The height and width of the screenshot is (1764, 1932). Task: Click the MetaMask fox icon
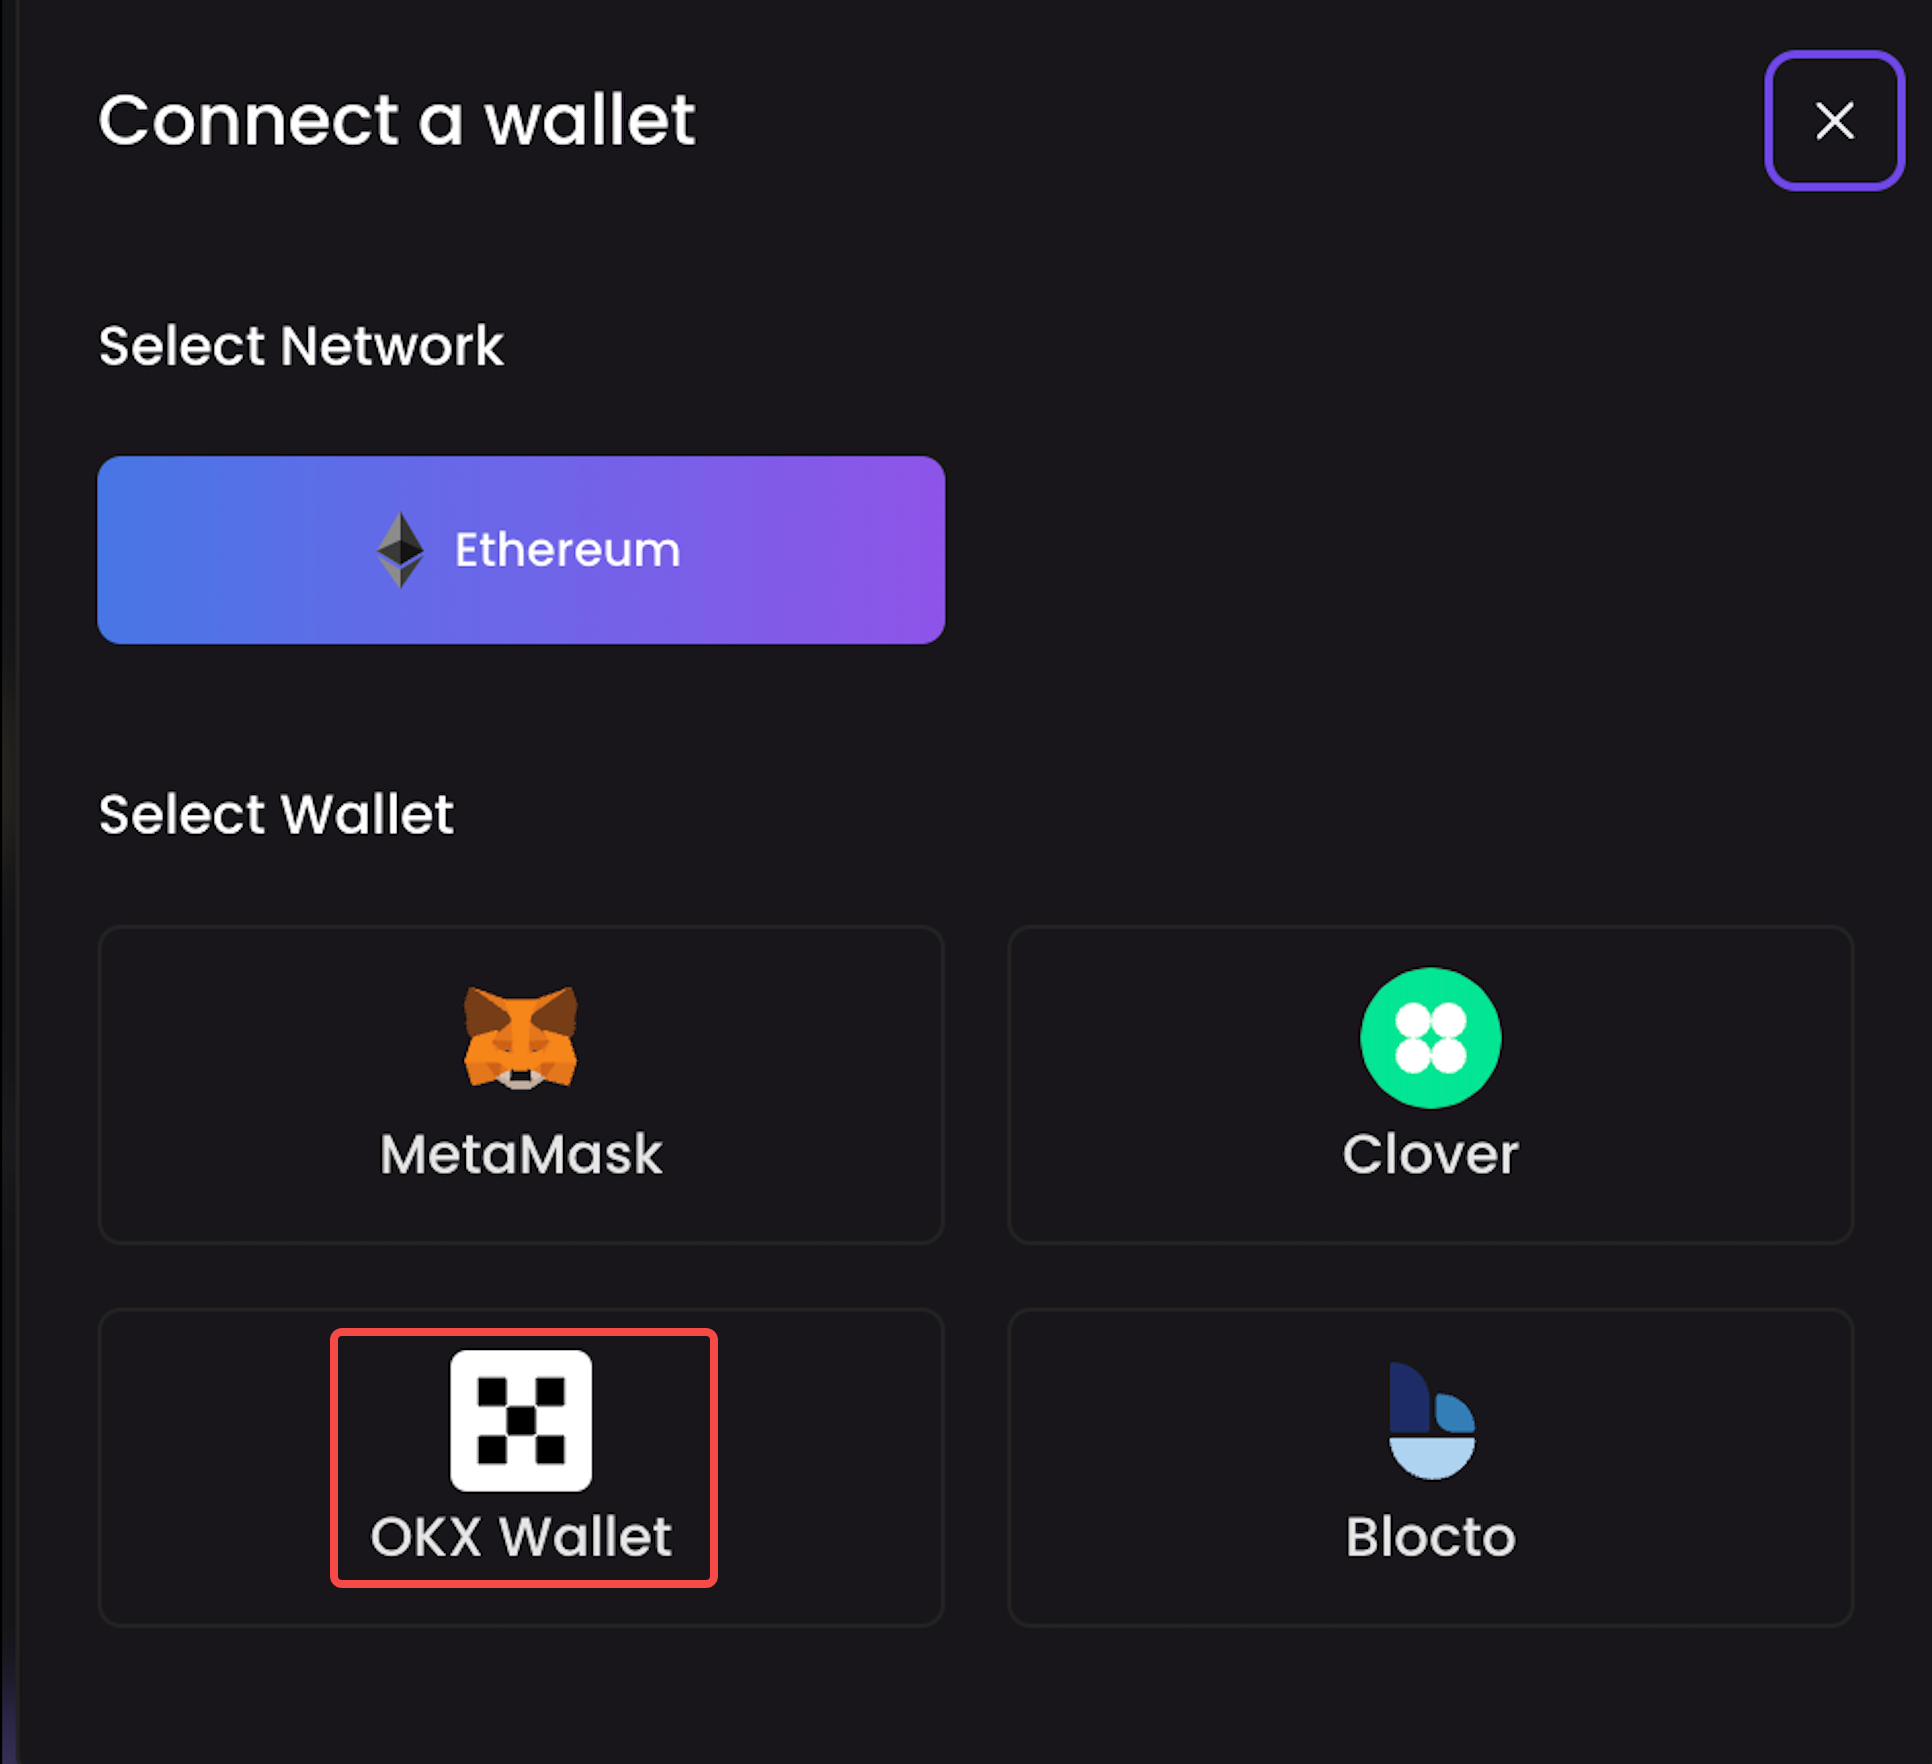(x=520, y=1038)
